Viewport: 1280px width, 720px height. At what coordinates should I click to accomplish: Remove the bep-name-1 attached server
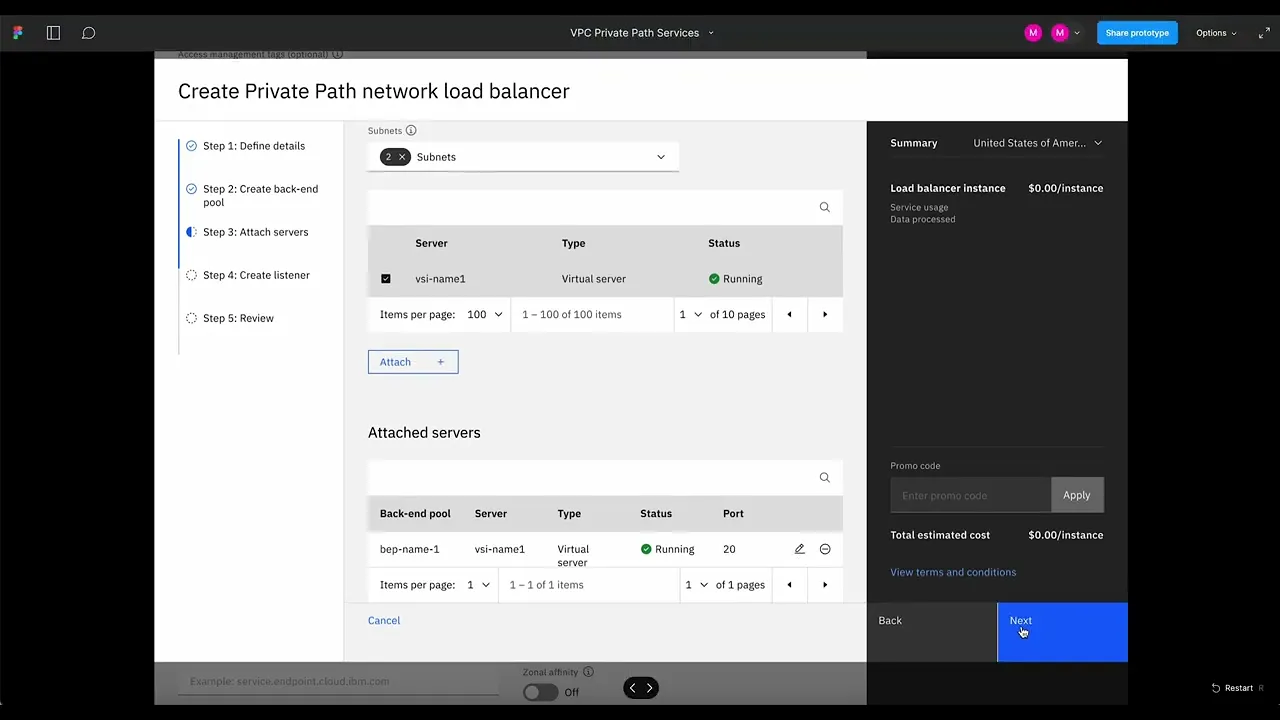[x=825, y=549]
